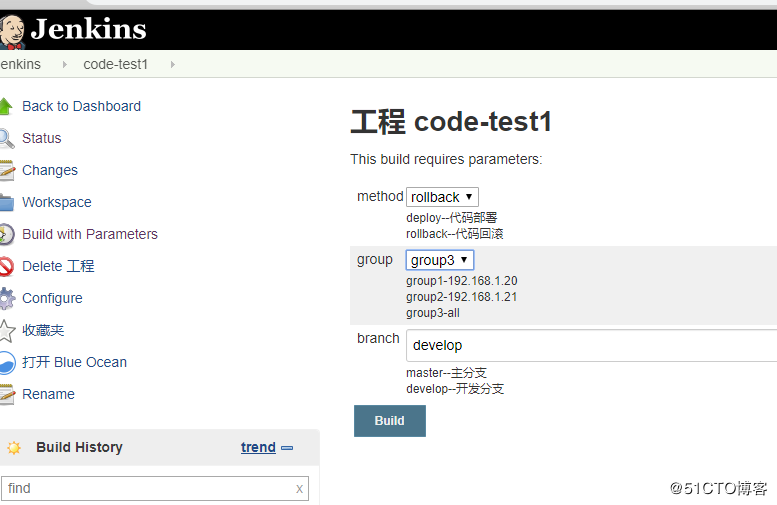Click the Changes notepad icon
The height and width of the screenshot is (505, 777).
[7, 170]
